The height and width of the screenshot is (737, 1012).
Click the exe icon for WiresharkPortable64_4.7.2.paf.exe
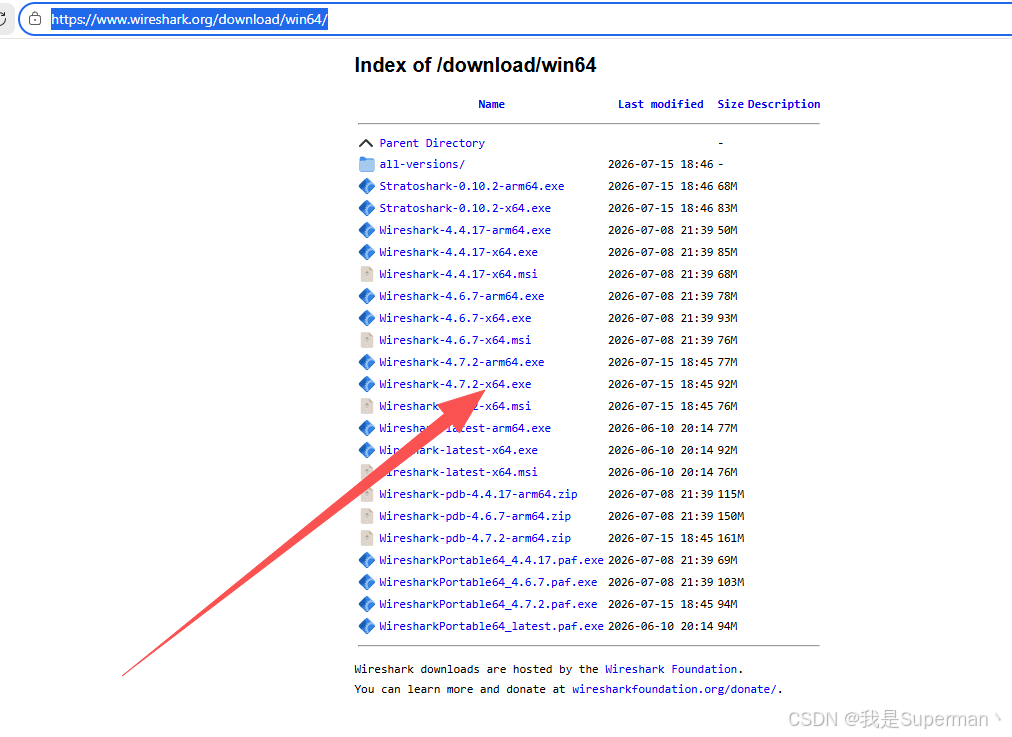(x=367, y=604)
